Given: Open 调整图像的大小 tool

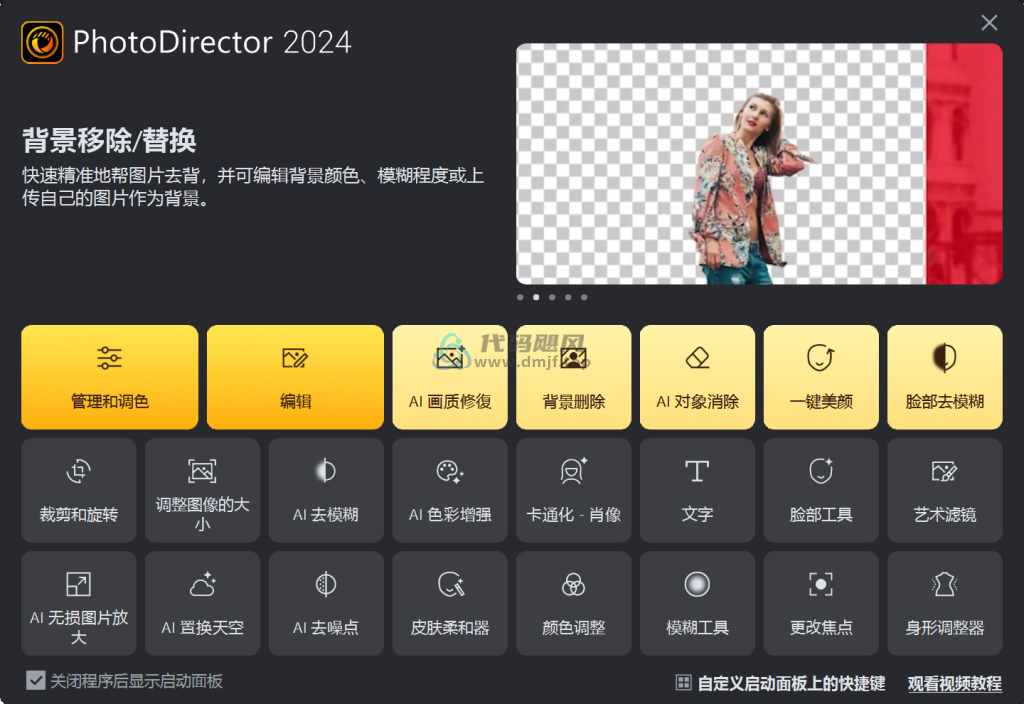Looking at the screenshot, I should click(202, 490).
